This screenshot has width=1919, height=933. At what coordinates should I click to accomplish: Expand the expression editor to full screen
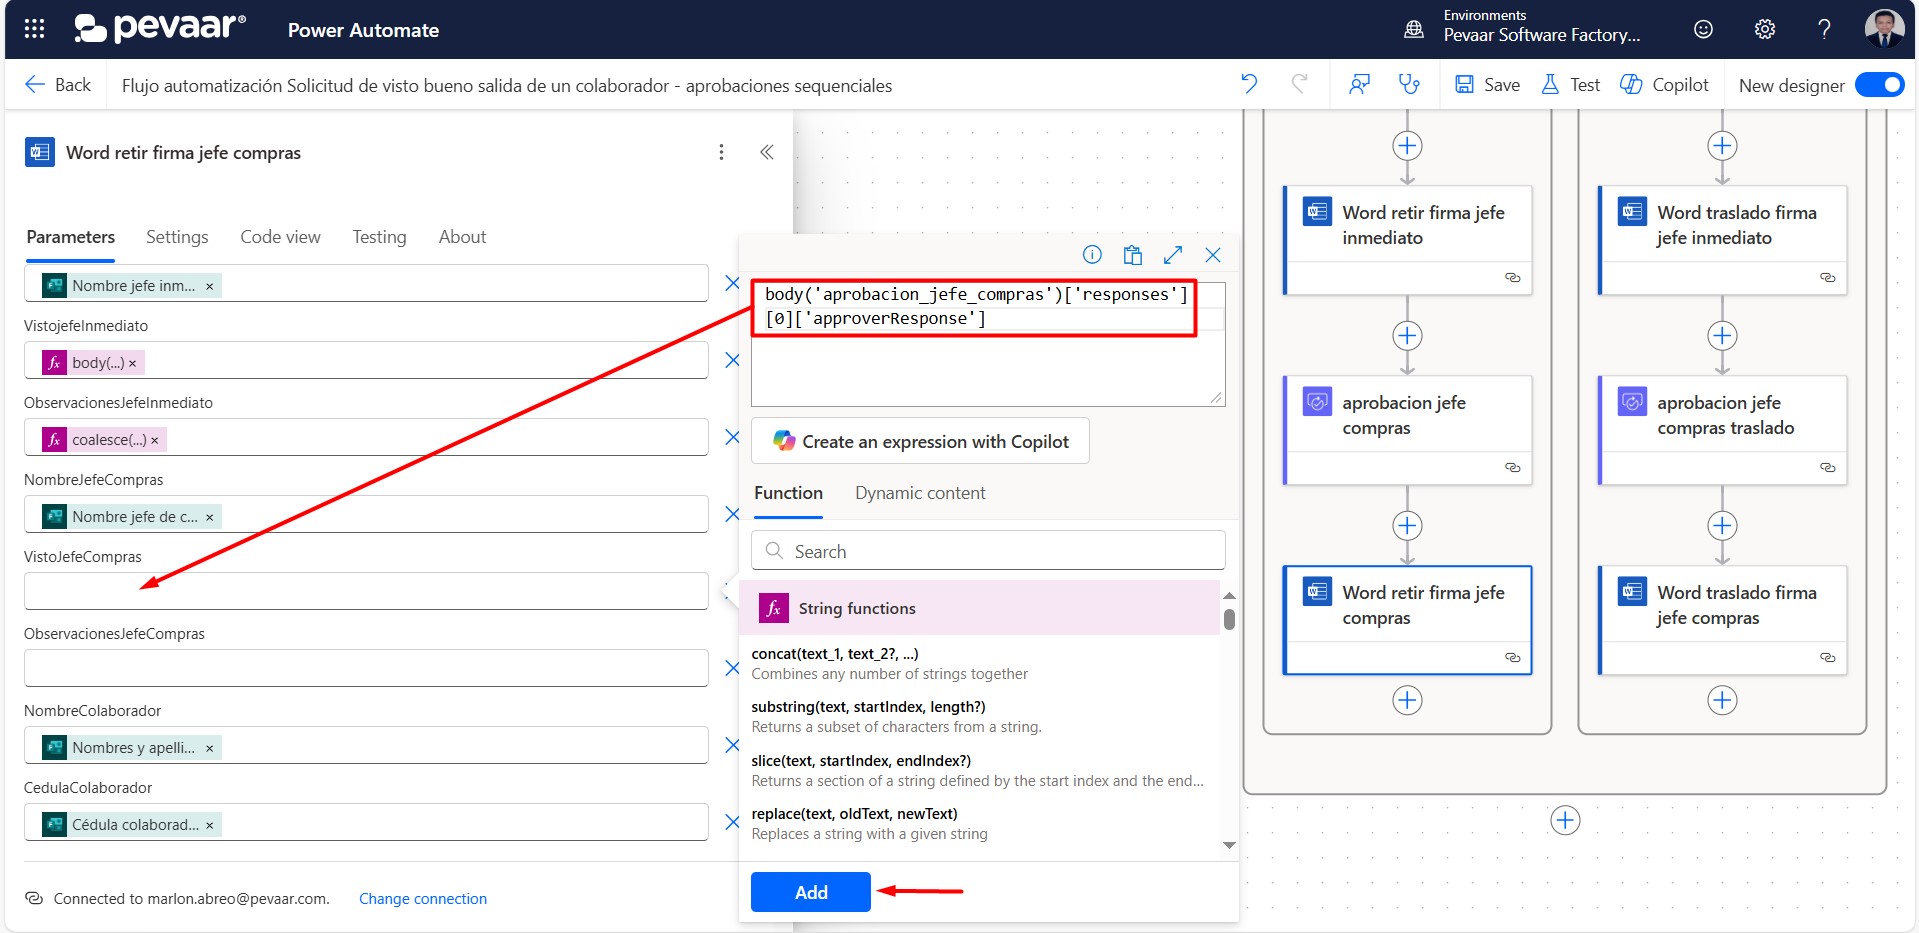tap(1173, 255)
